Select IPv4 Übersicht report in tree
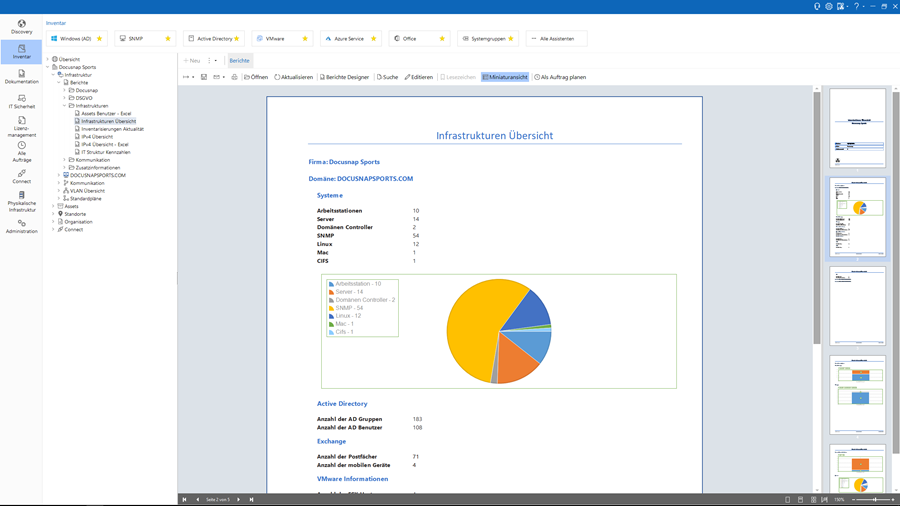This screenshot has width=900, height=506. [97, 137]
